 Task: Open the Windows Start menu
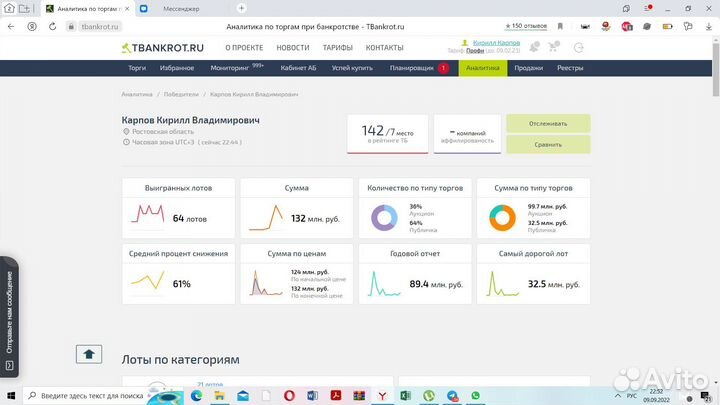(10, 396)
